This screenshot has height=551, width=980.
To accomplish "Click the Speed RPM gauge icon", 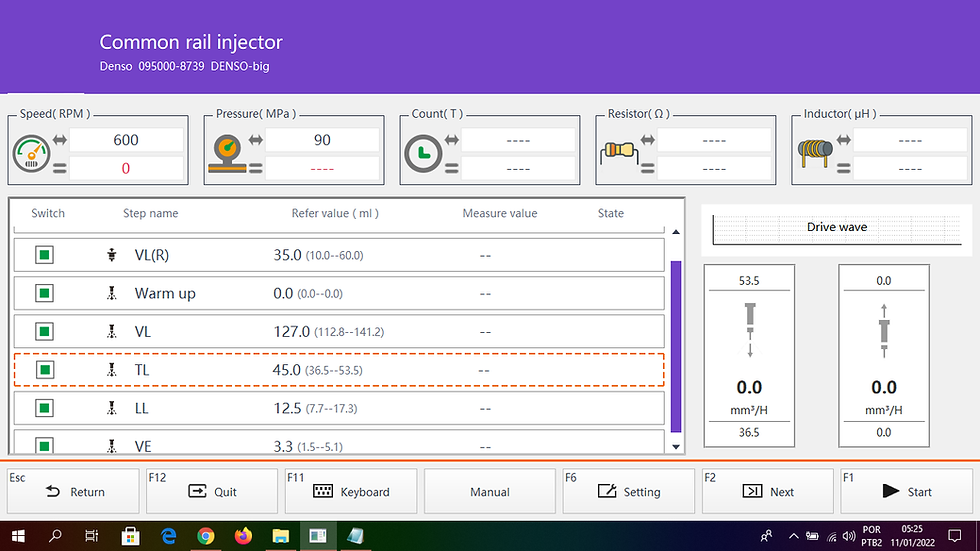I will click(31, 154).
